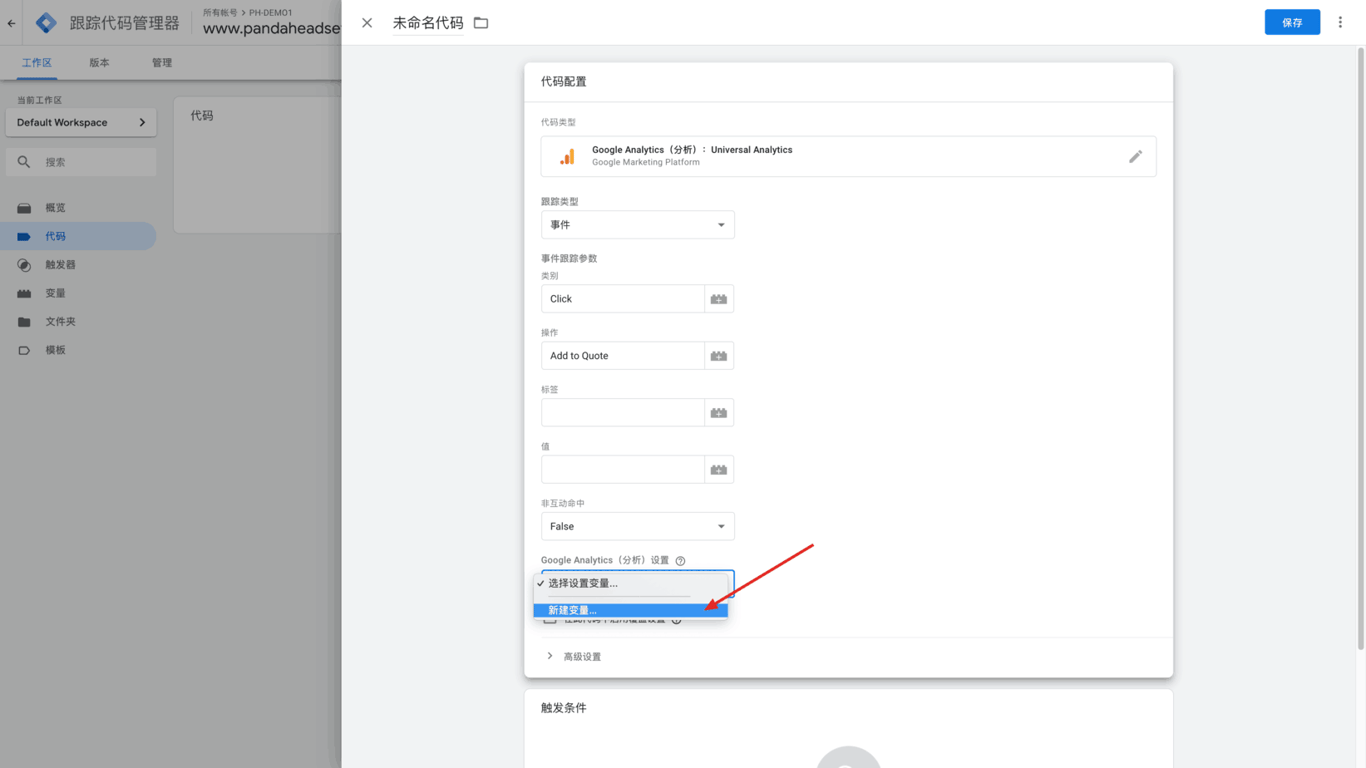
Task: Expand the 高级设置 section
Action: 581,657
